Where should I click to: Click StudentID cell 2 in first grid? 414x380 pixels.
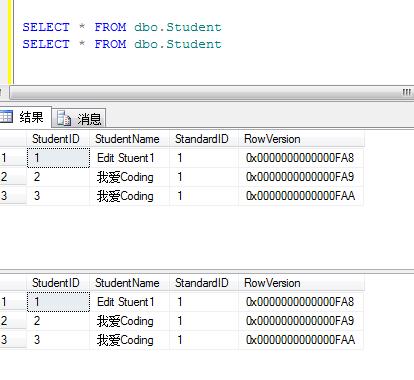point(58,177)
